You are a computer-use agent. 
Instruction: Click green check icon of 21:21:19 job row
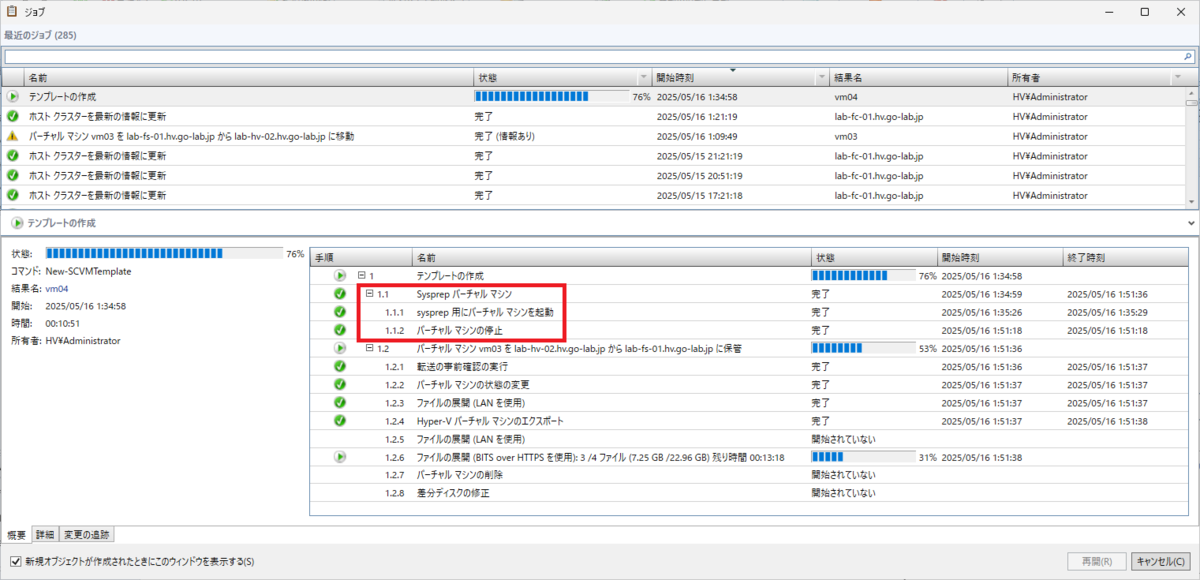[x=13, y=156]
